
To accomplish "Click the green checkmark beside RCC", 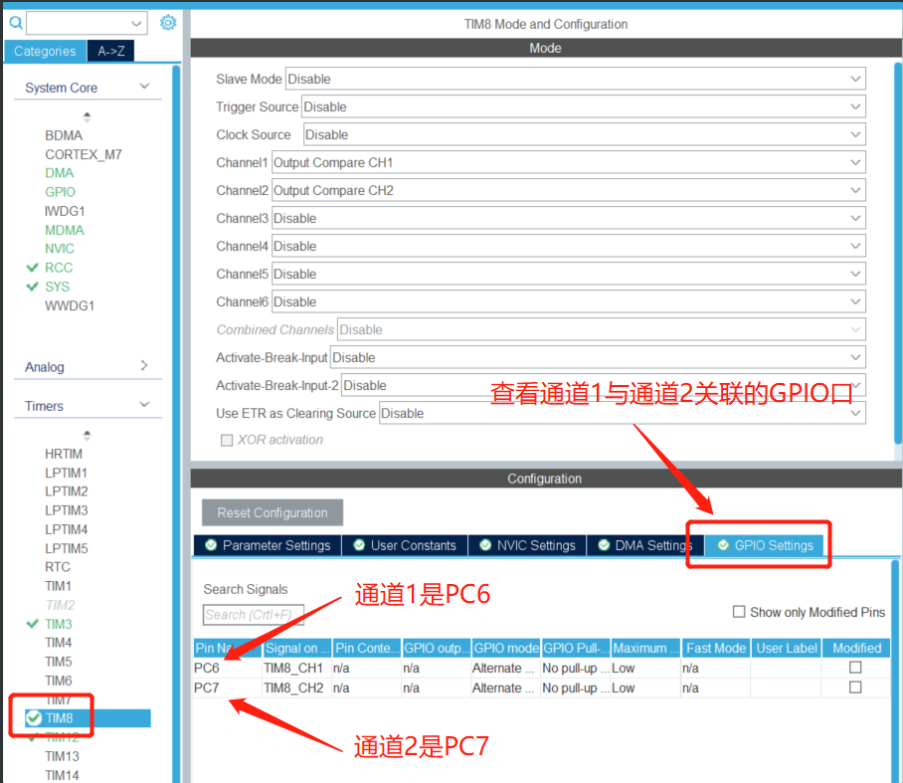I will (x=31, y=267).
